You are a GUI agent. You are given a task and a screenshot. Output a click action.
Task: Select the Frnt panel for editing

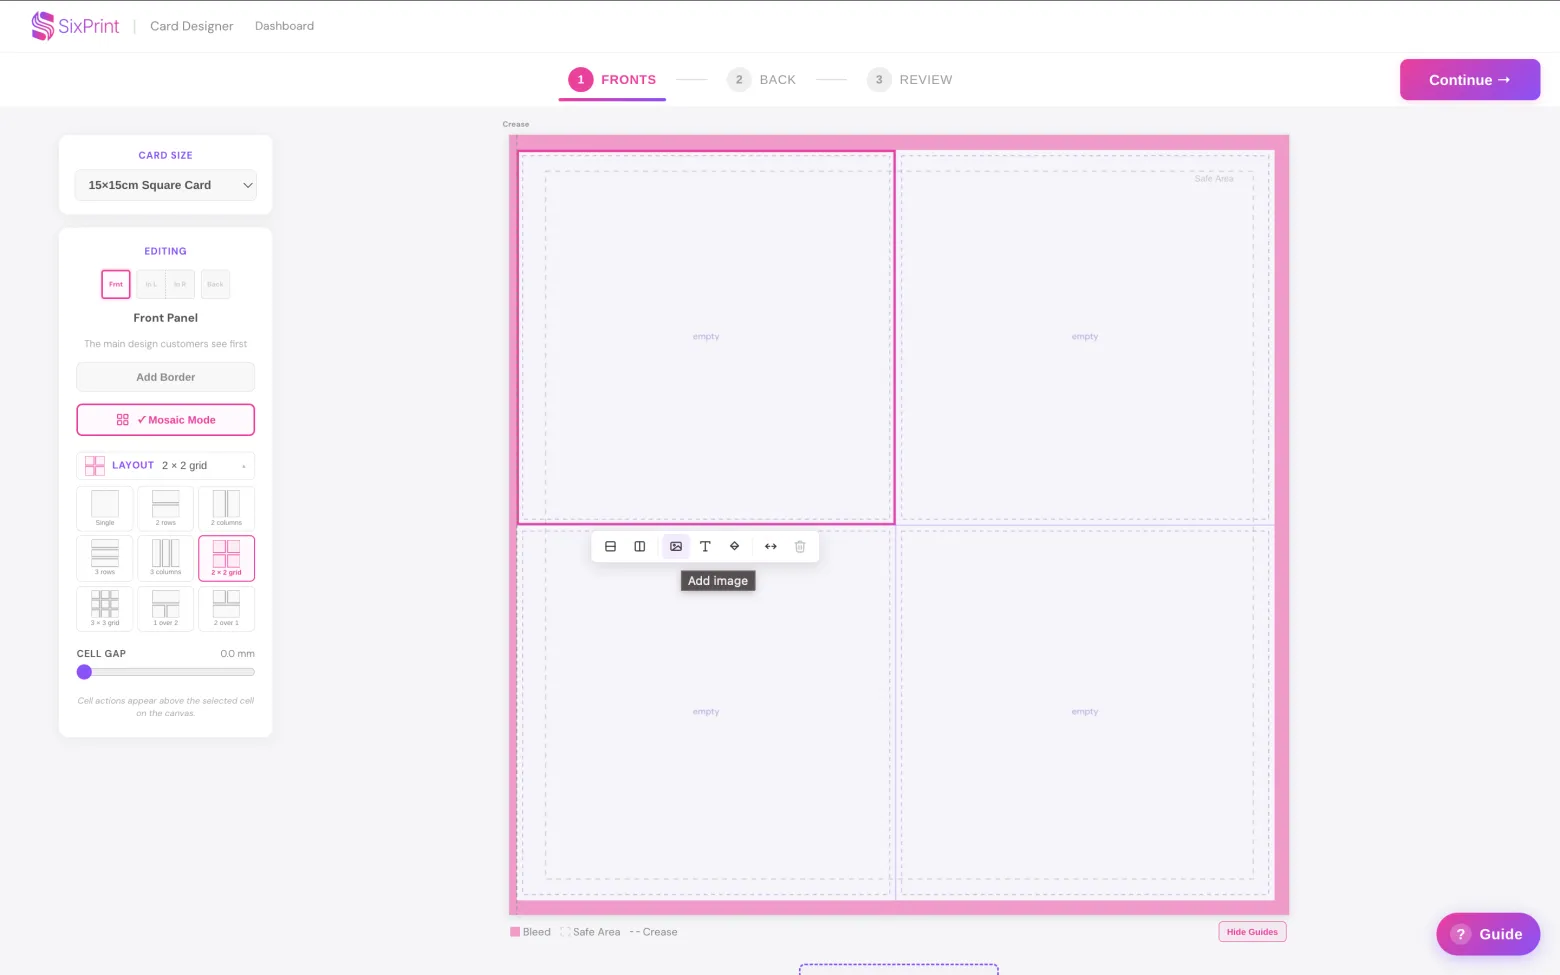click(116, 284)
